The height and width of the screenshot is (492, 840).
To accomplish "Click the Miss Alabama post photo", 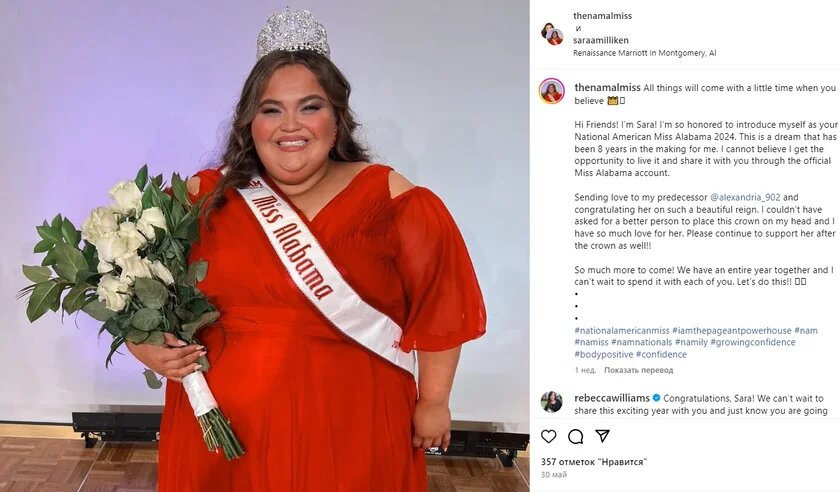I will click(x=265, y=246).
